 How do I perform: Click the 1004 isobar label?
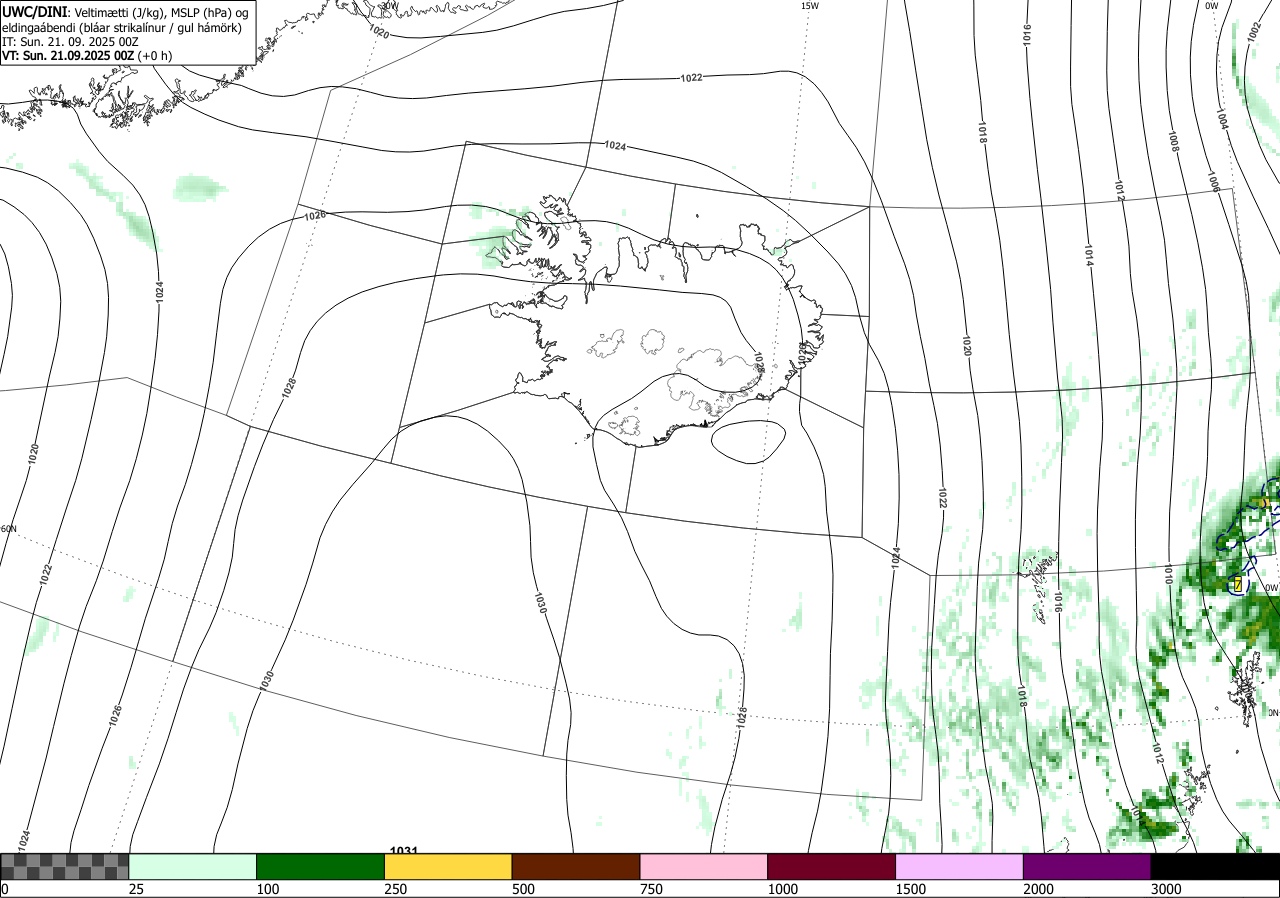[x=1221, y=119]
